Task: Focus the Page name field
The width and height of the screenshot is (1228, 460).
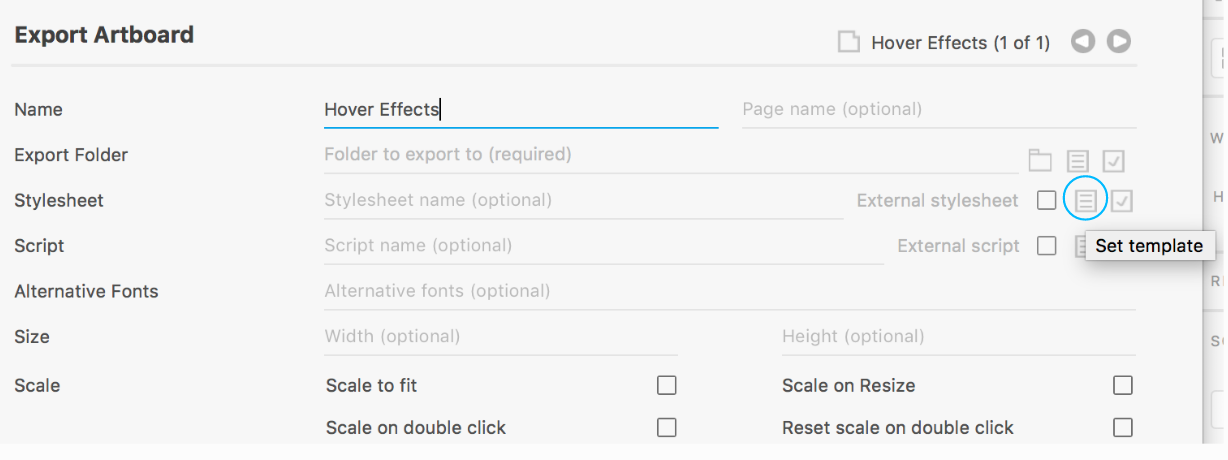Action: click(939, 109)
